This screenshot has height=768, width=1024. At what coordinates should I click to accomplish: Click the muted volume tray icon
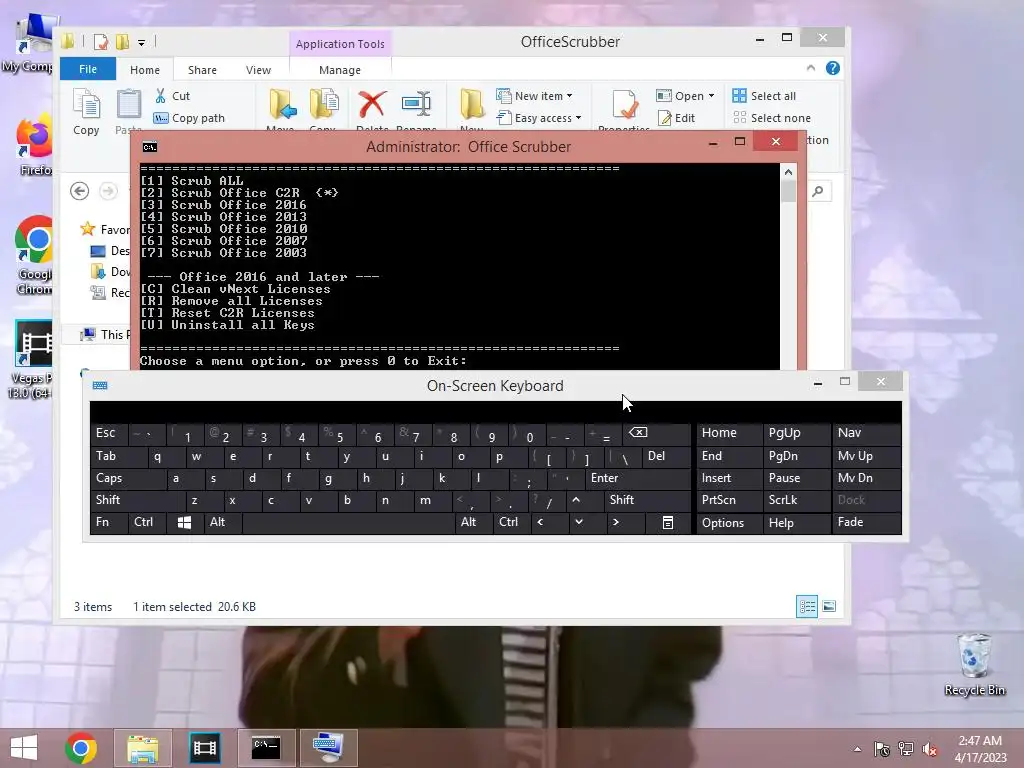click(929, 749)
